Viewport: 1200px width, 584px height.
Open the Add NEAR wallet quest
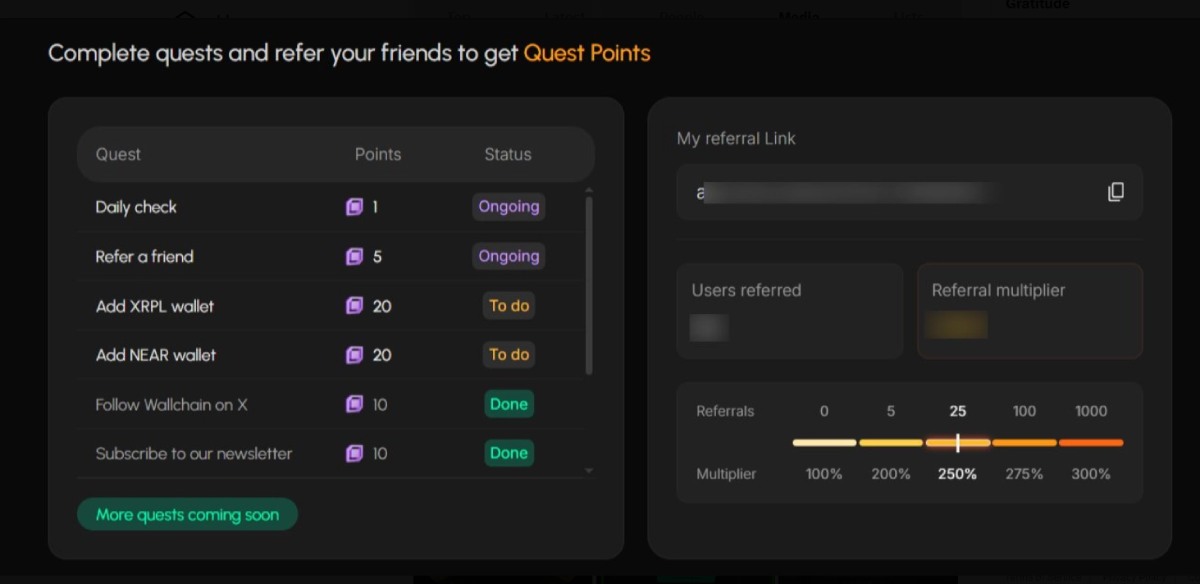(156, 355)
